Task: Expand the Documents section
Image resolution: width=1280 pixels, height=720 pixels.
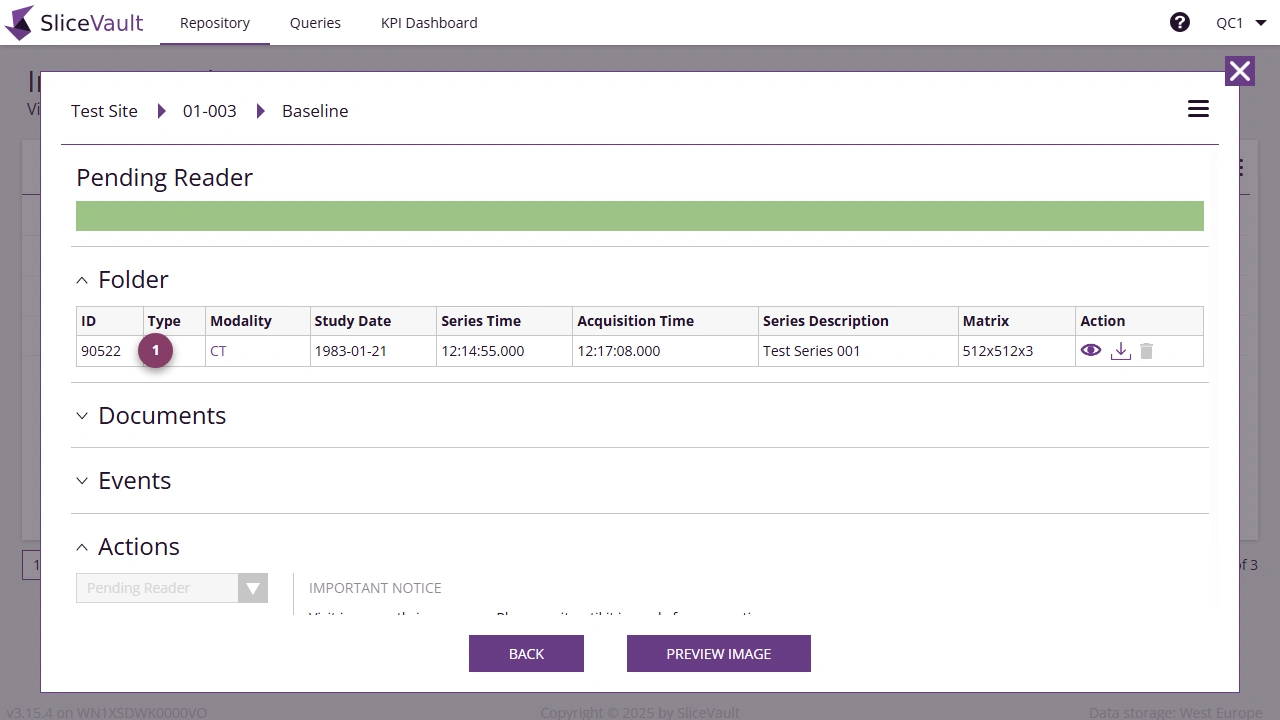Action: (82, 416)
